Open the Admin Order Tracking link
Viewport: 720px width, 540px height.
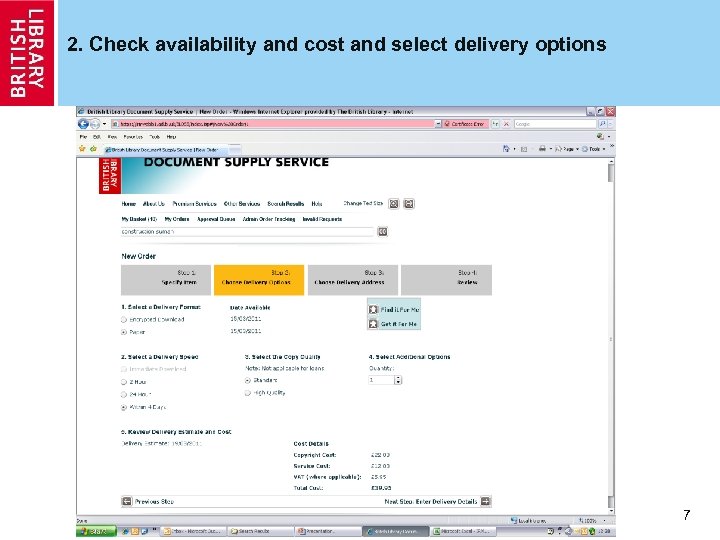269,219
